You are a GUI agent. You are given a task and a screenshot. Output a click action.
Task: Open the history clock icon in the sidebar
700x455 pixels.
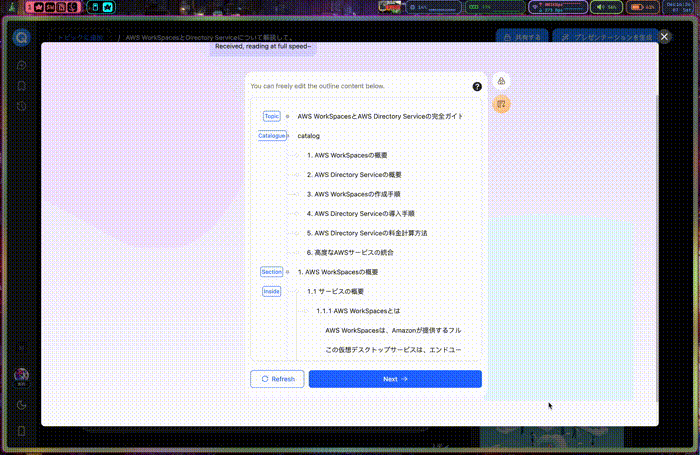(21, 106)
